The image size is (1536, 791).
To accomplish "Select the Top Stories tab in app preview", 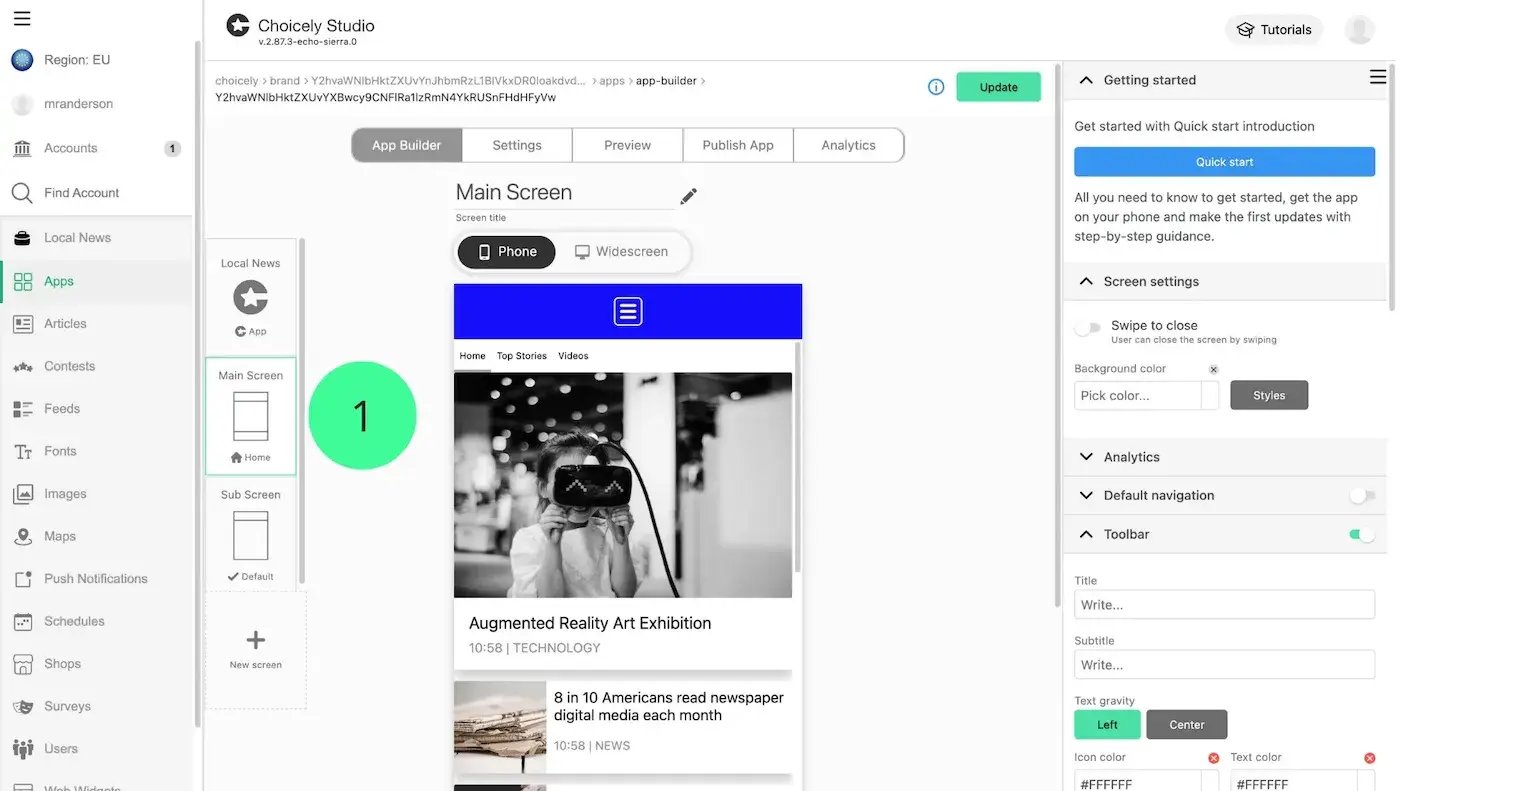I will tap(522, 356).
